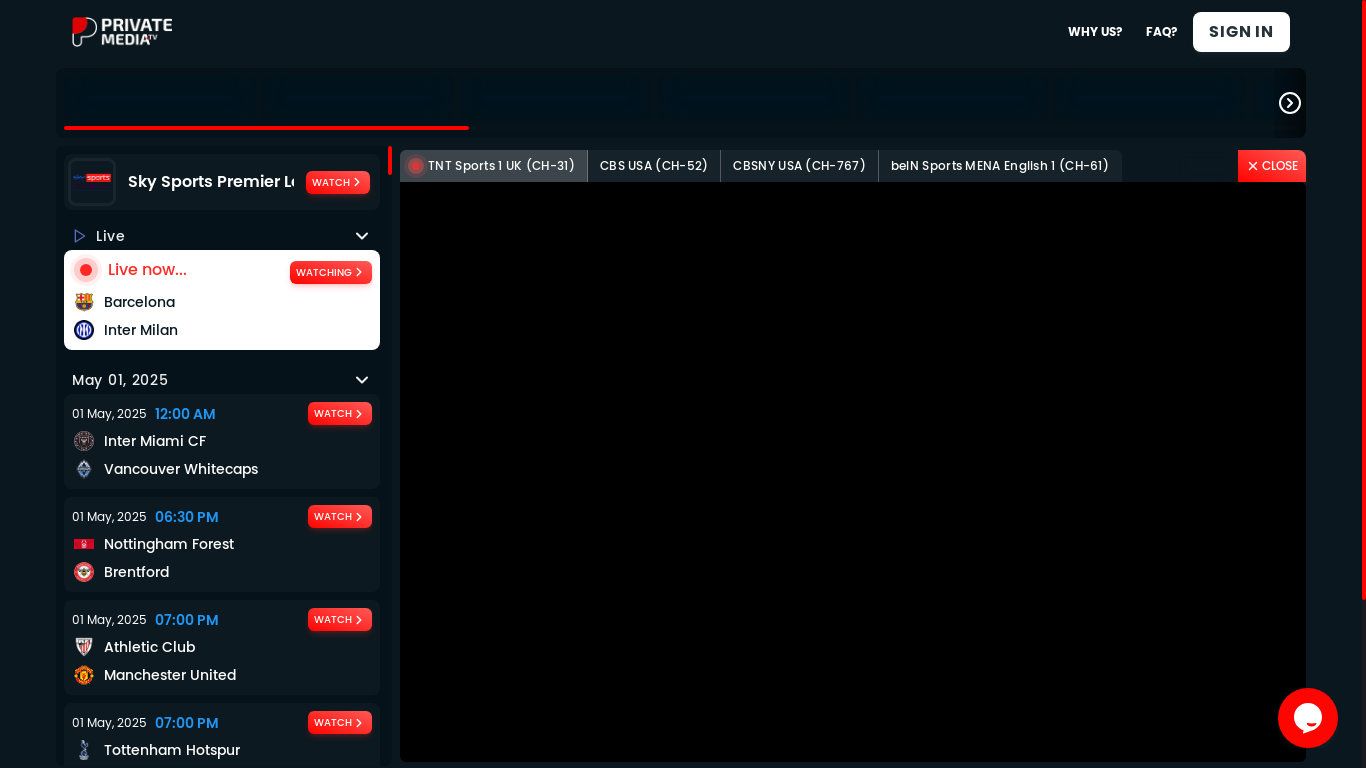Click the '06:30 PM' match time
The width and height of the screenshot is (1366, 768).
click(186, 517)
